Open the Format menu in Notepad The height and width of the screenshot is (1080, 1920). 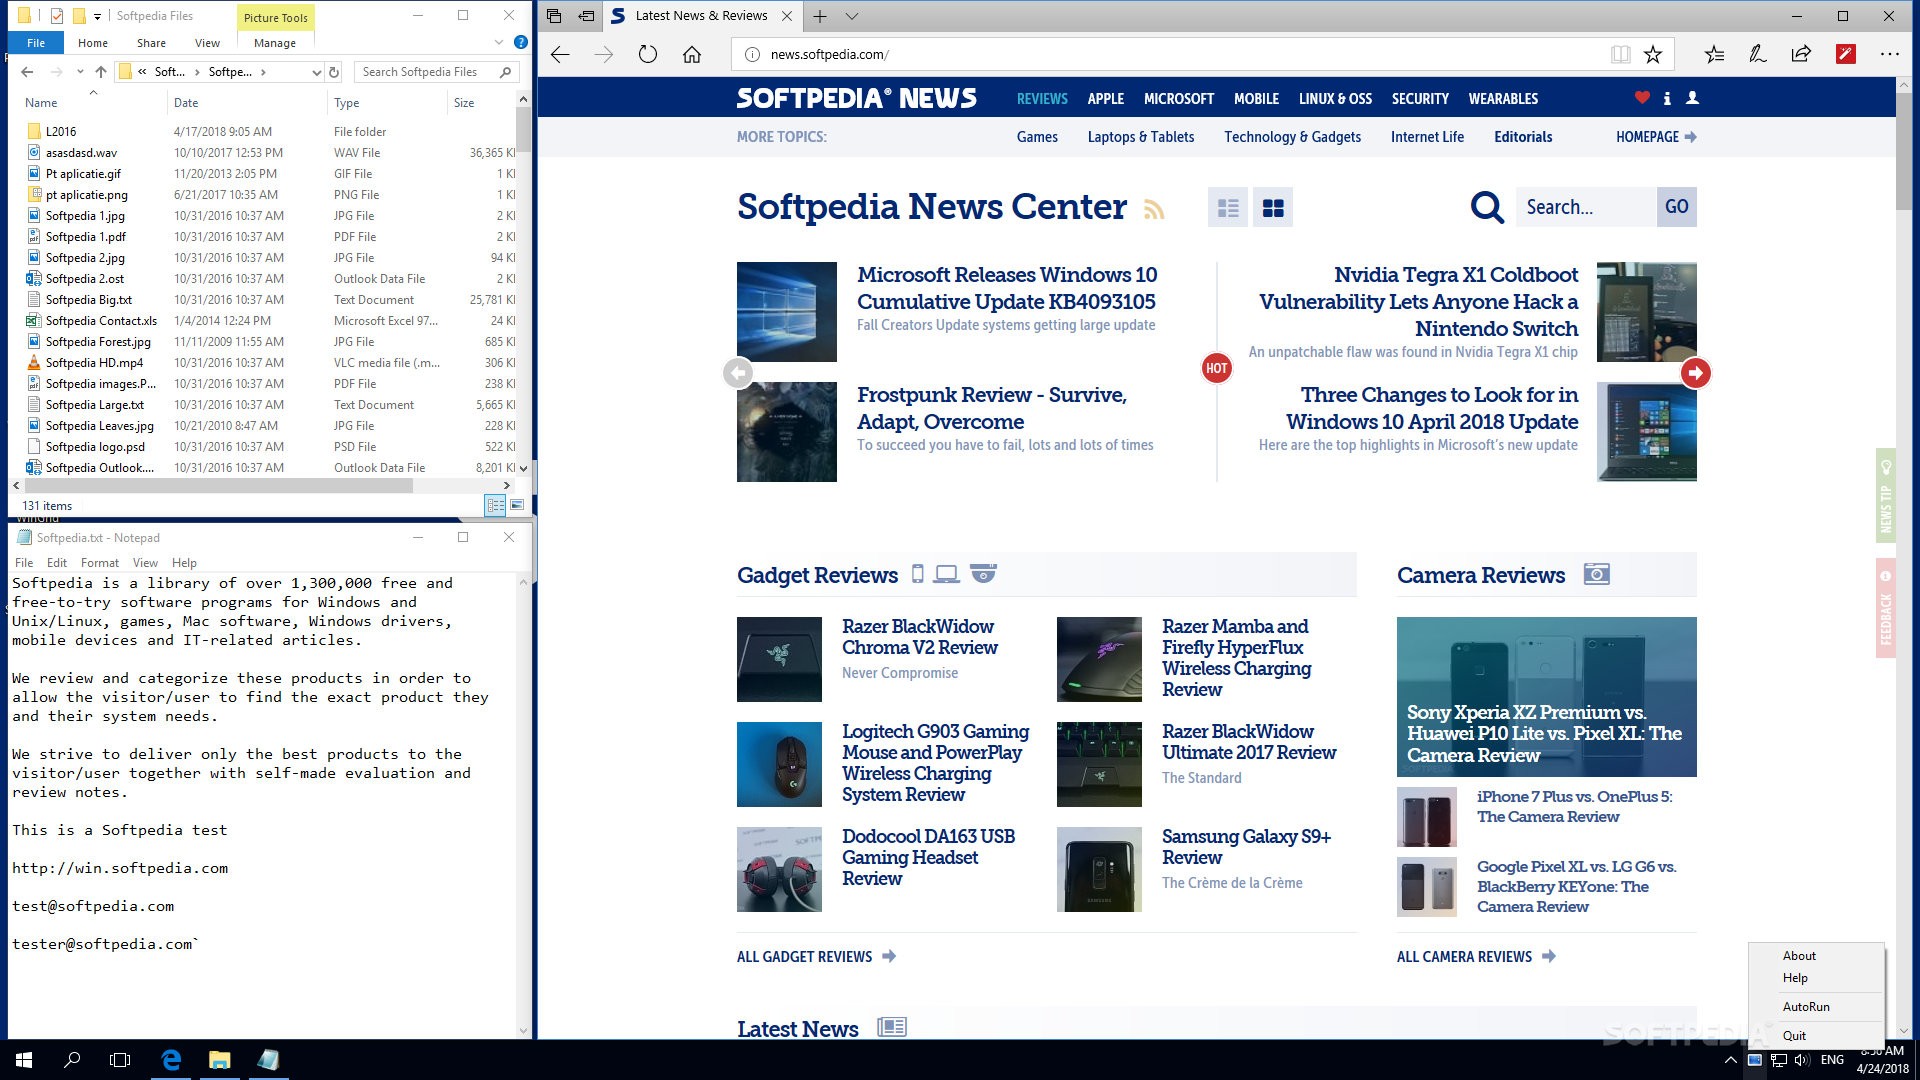pos(100,563)
